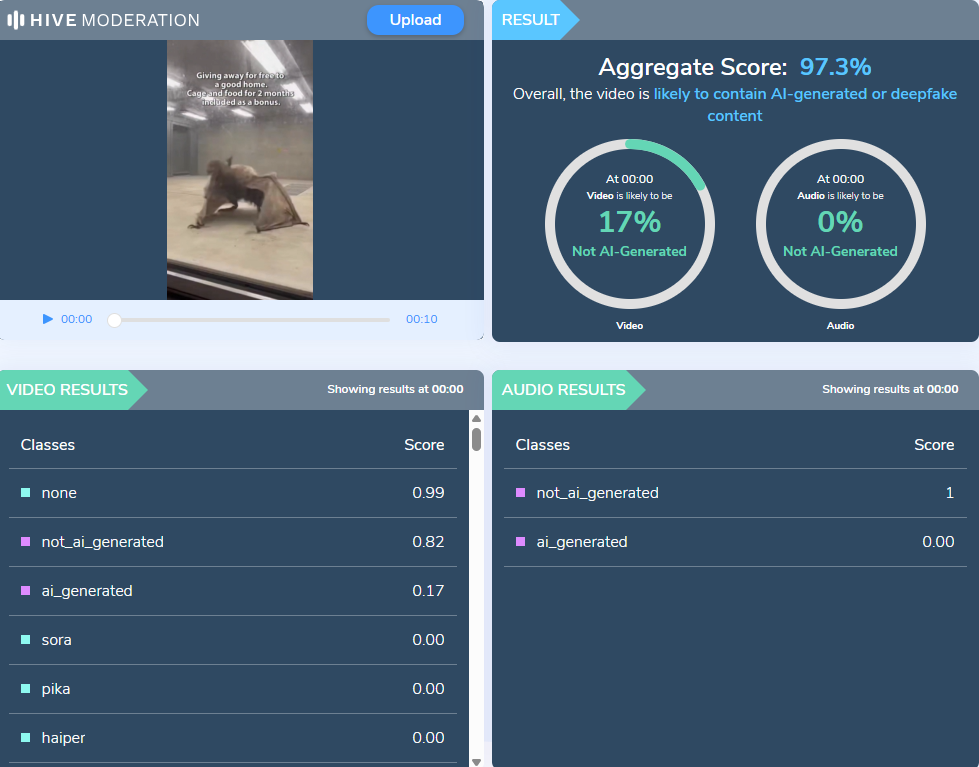Click the Hive Moderation logo icon
Screen dimensions: 979x767
(x=16, y=20)
